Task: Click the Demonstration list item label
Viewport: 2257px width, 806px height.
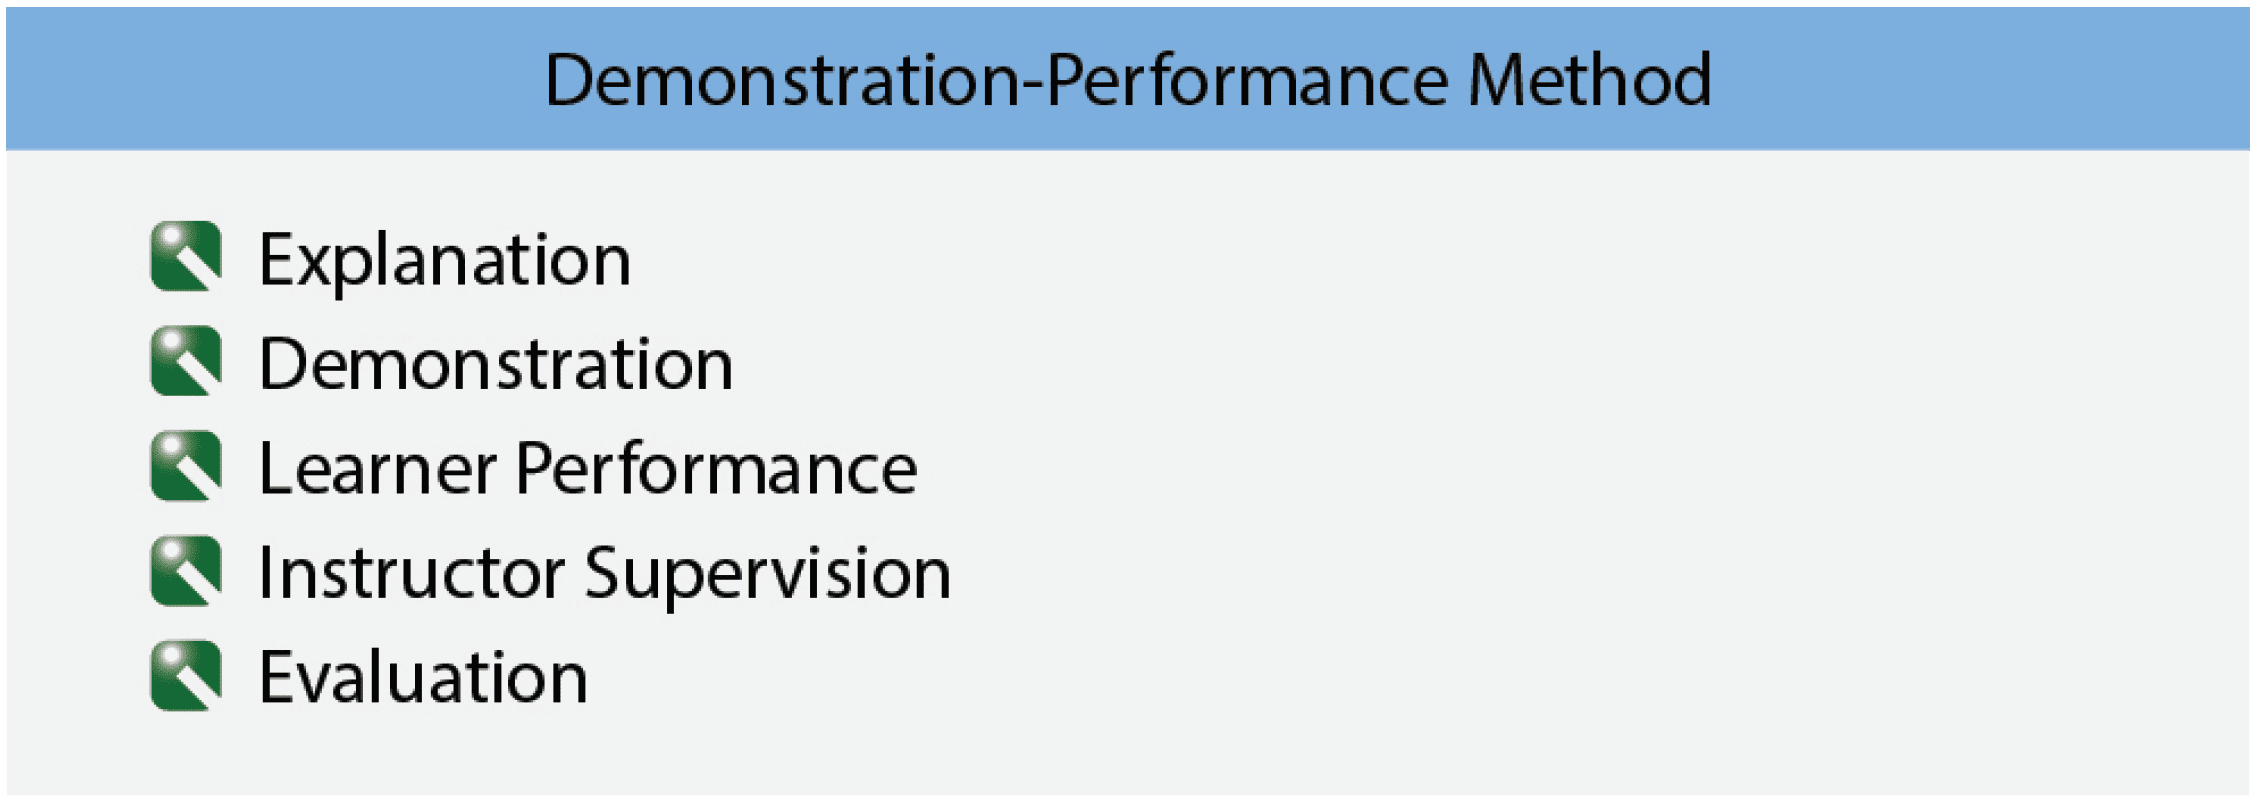Action: point(496,363)
